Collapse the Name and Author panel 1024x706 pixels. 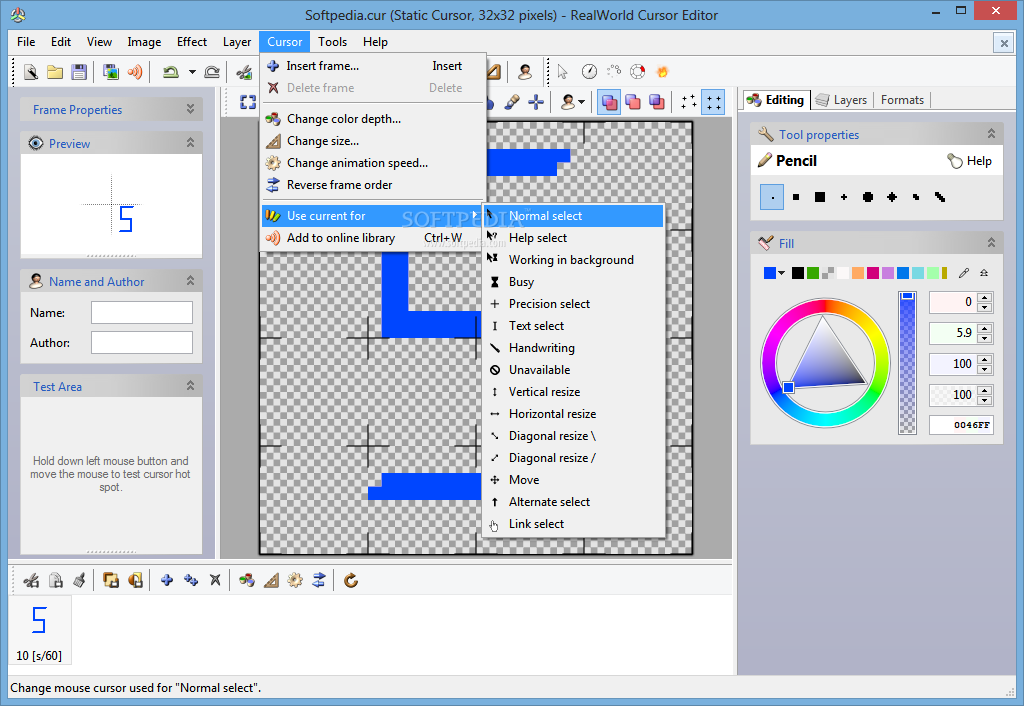[190, 281]
